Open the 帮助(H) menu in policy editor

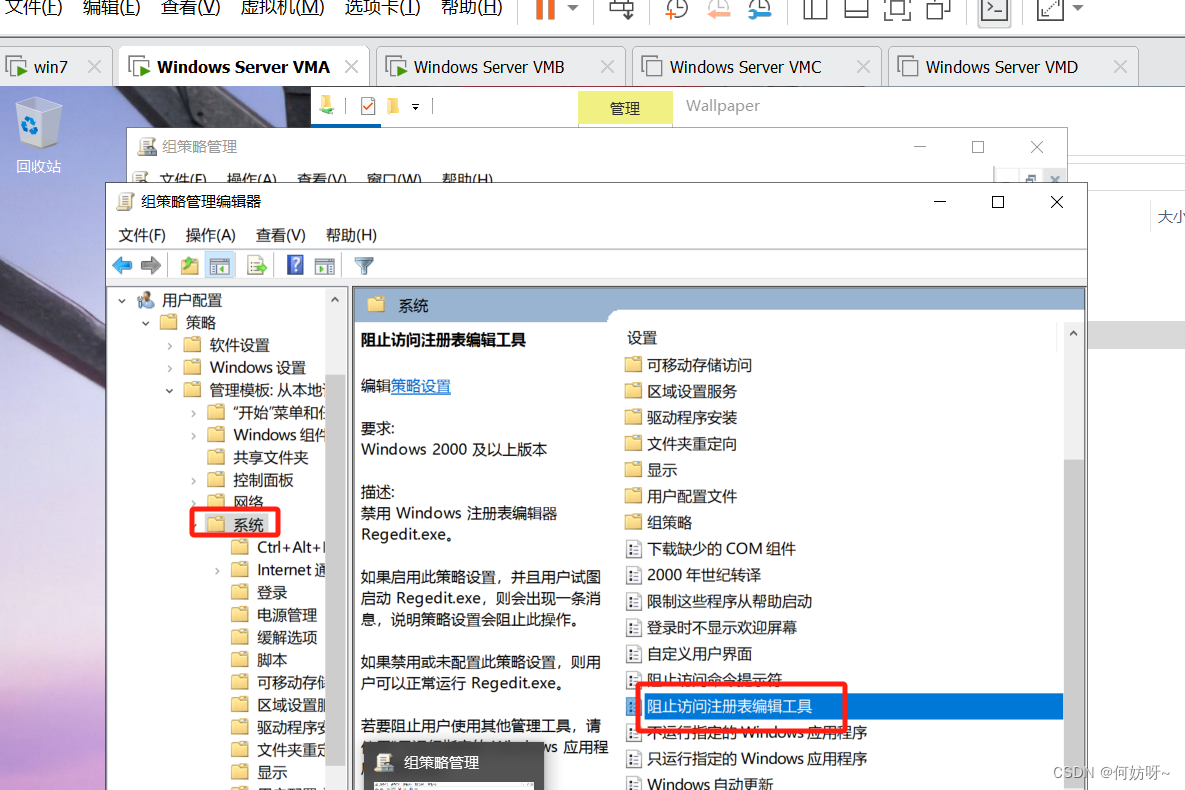[351, 235]
